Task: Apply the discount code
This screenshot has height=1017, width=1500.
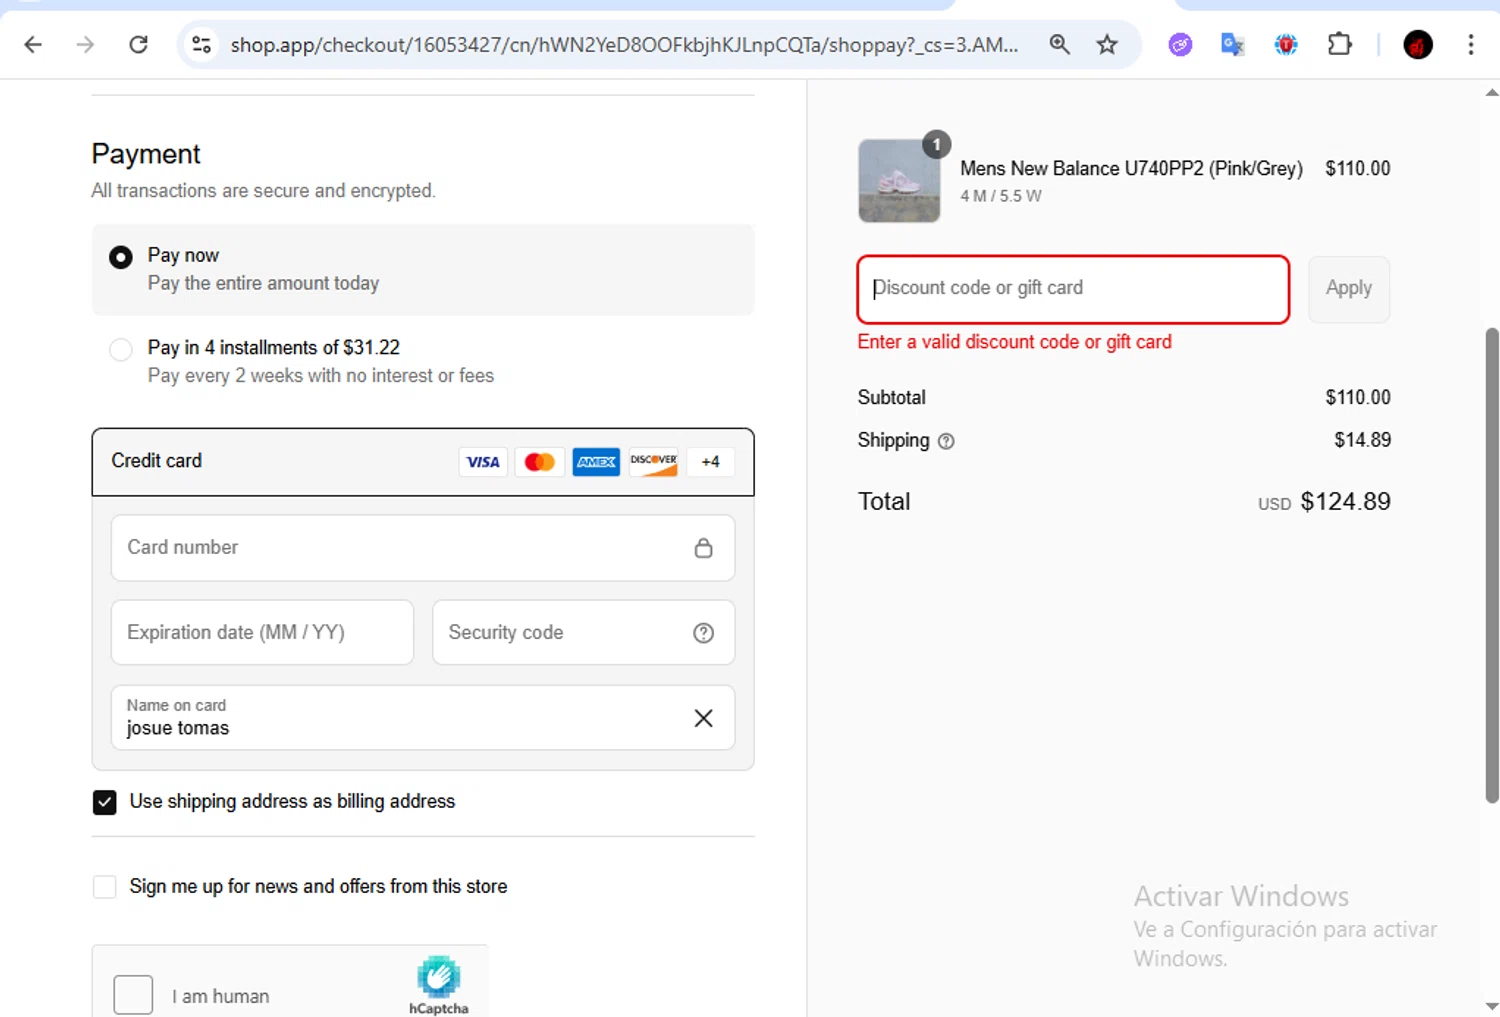Action: (x=1348, y=288)
